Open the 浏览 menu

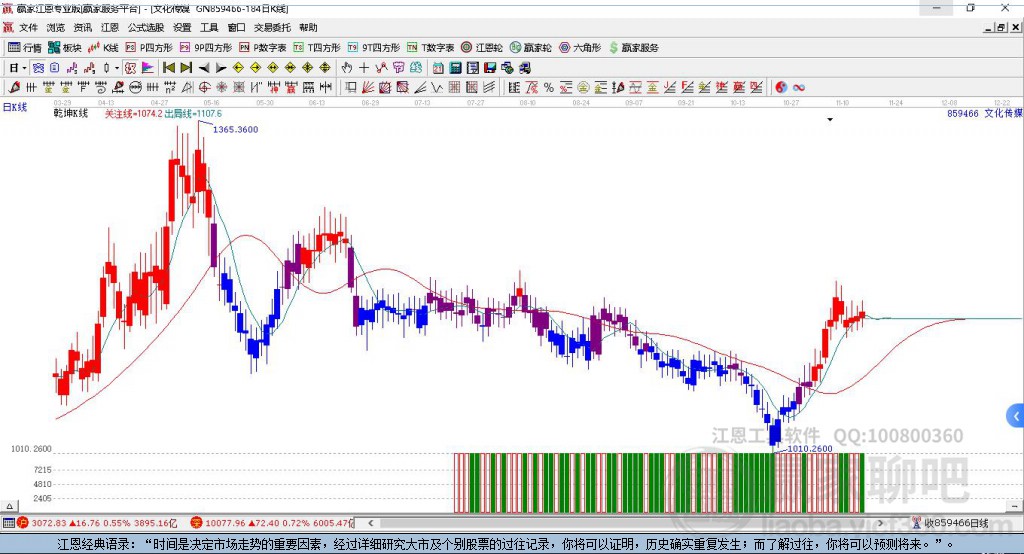pos(56,27)
